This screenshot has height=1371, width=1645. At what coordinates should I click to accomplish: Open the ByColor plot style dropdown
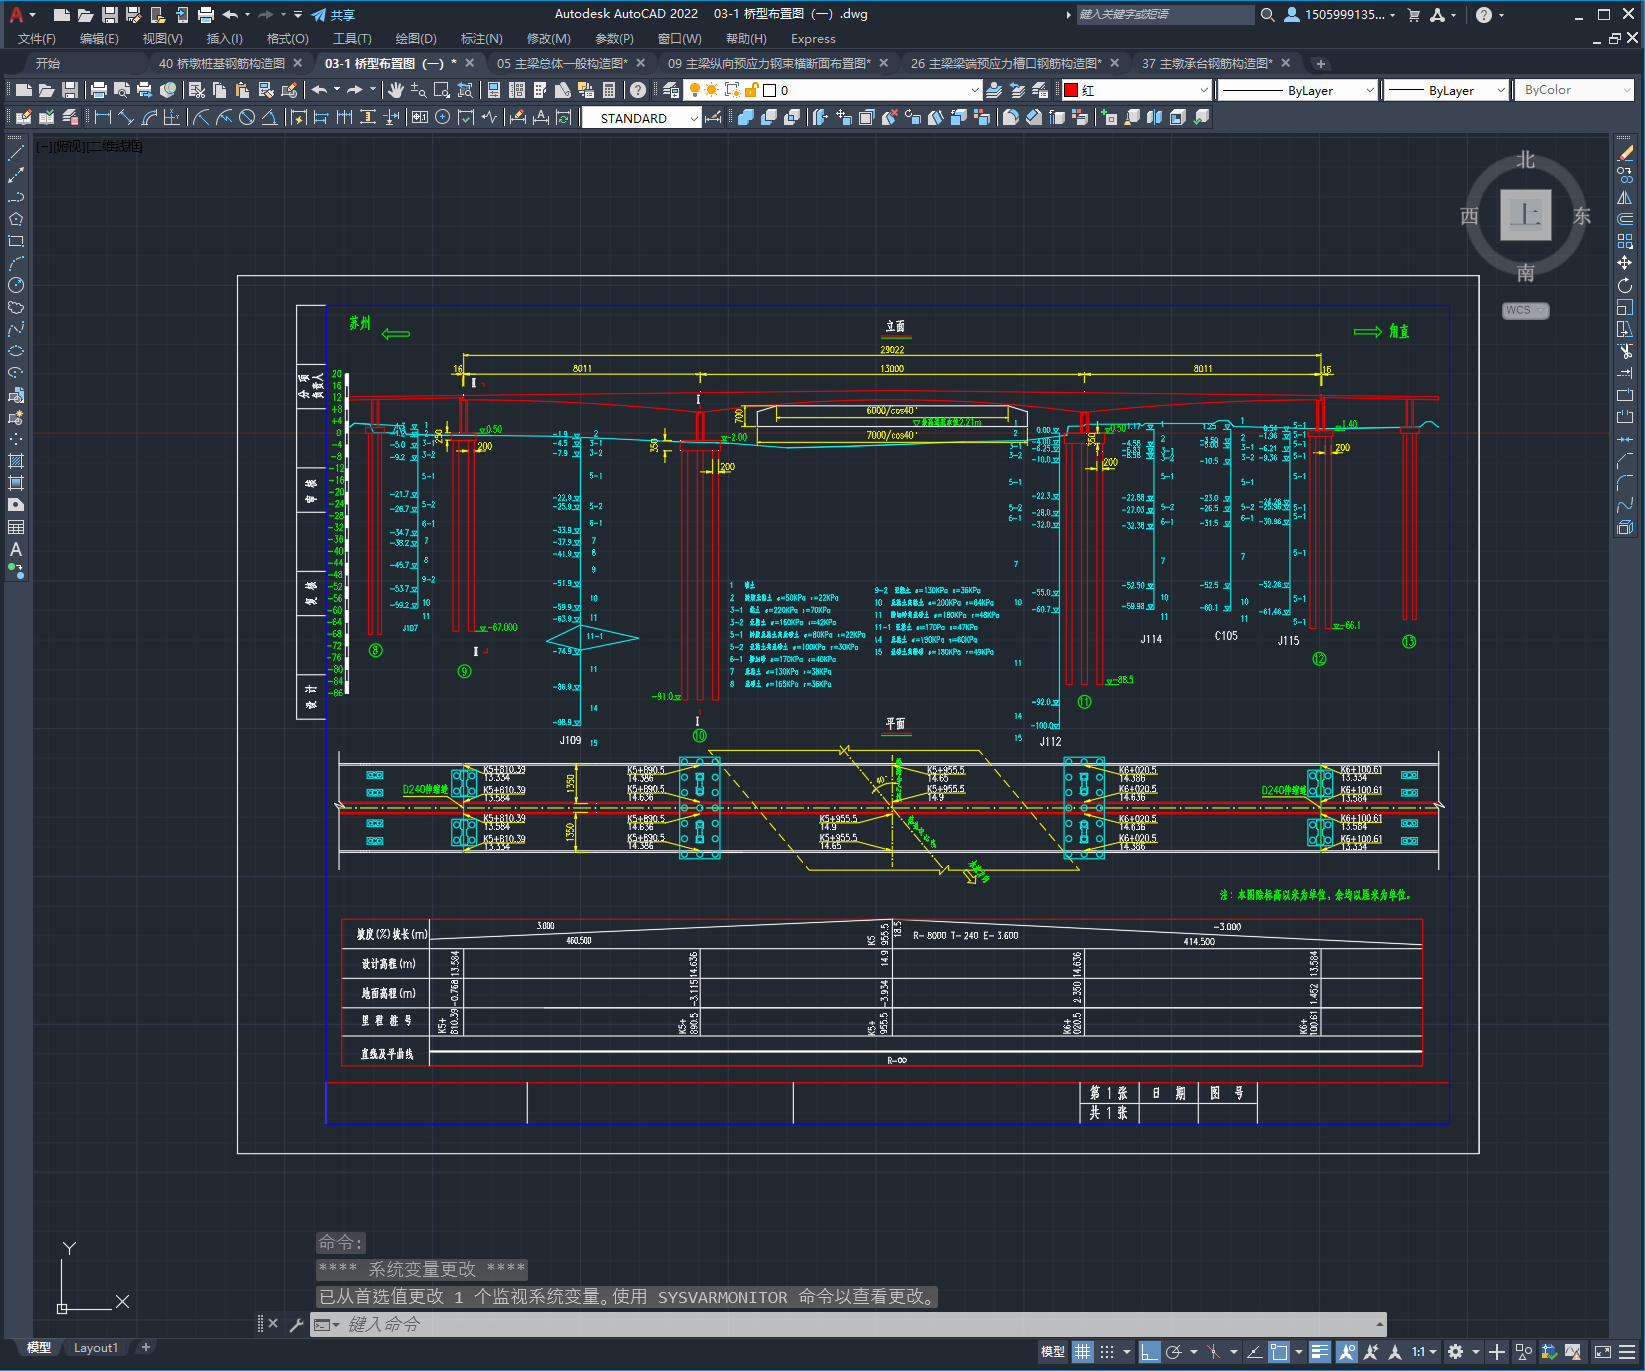pos(1576,90)
